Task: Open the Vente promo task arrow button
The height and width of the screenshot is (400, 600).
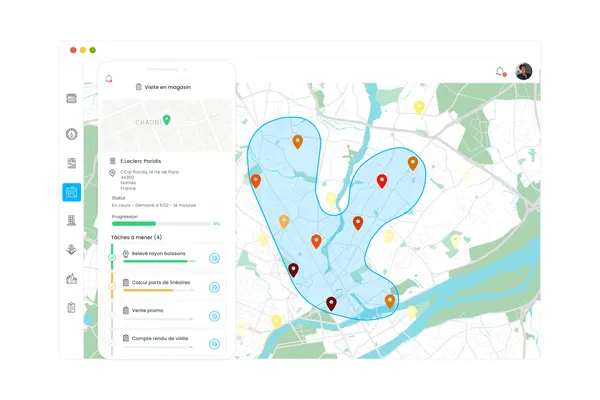Action: pos(215,316)
